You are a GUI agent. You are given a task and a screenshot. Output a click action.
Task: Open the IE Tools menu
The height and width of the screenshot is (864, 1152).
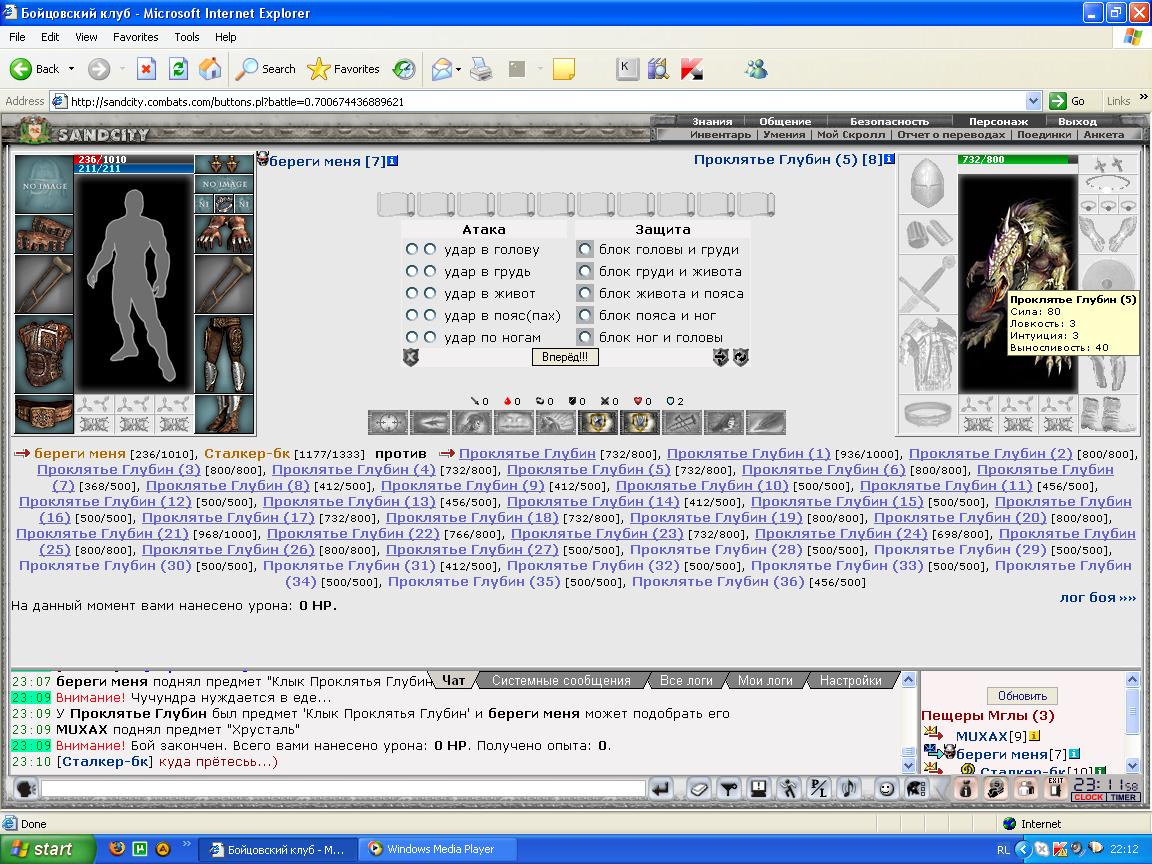point(187,37)
